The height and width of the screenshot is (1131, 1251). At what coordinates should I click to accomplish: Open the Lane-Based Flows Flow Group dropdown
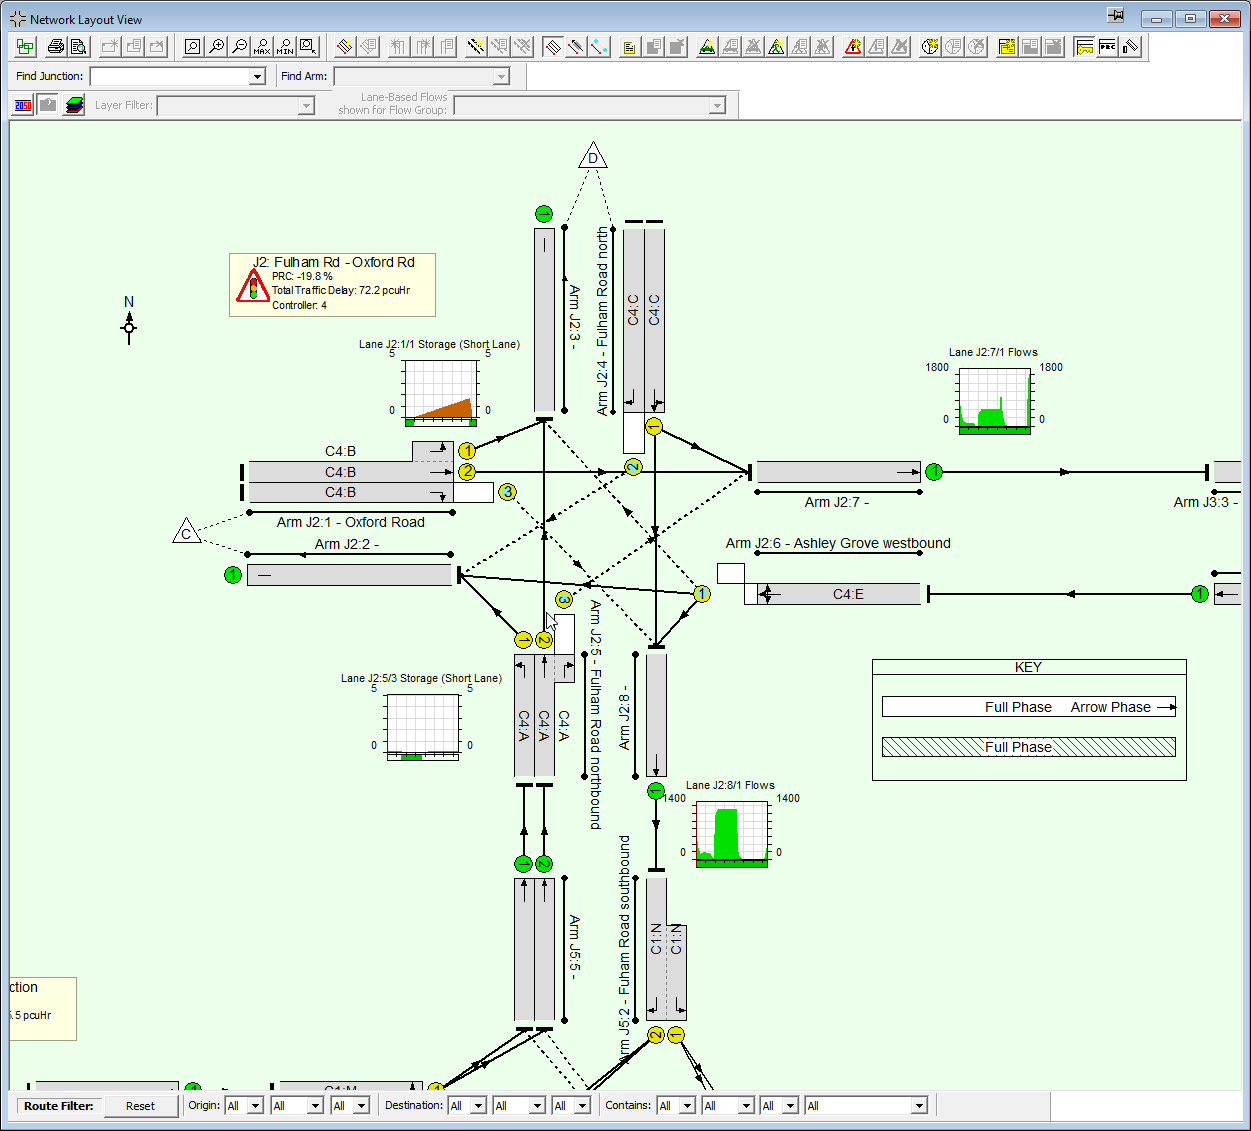tap(716, 105)
